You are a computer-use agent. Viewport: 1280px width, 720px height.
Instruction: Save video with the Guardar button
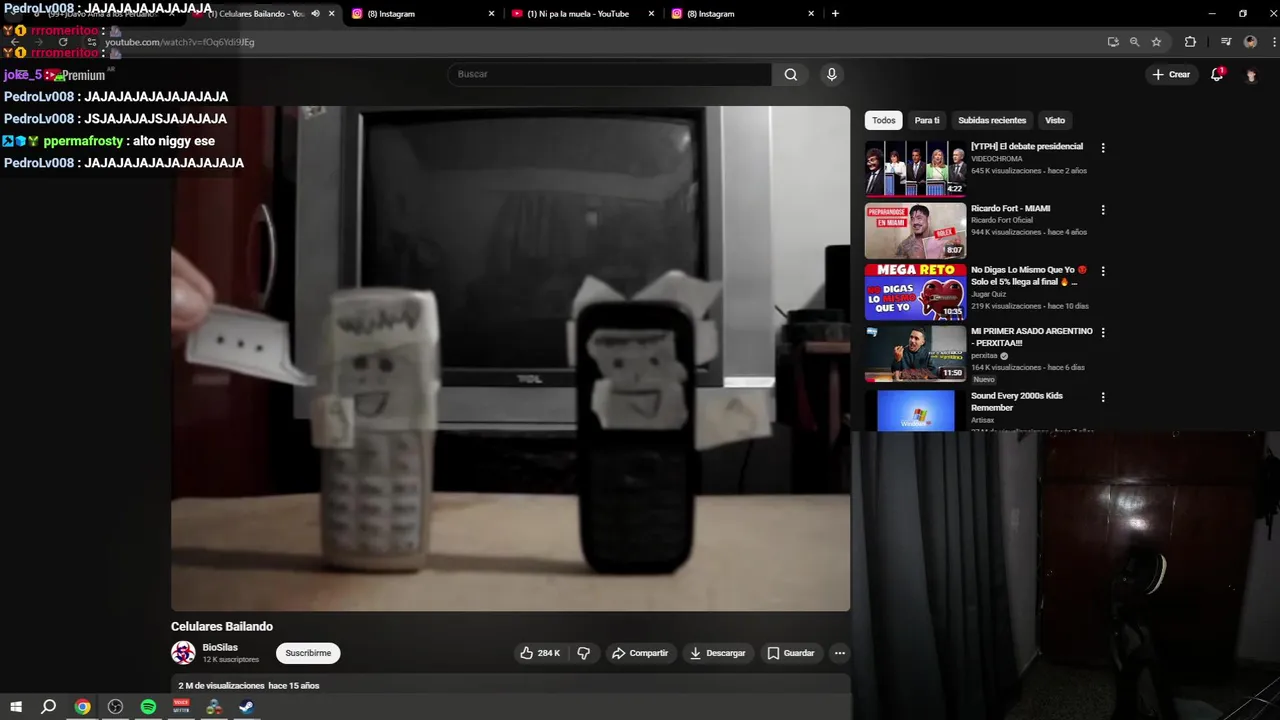pyautogui.click(x=791, y=653)
